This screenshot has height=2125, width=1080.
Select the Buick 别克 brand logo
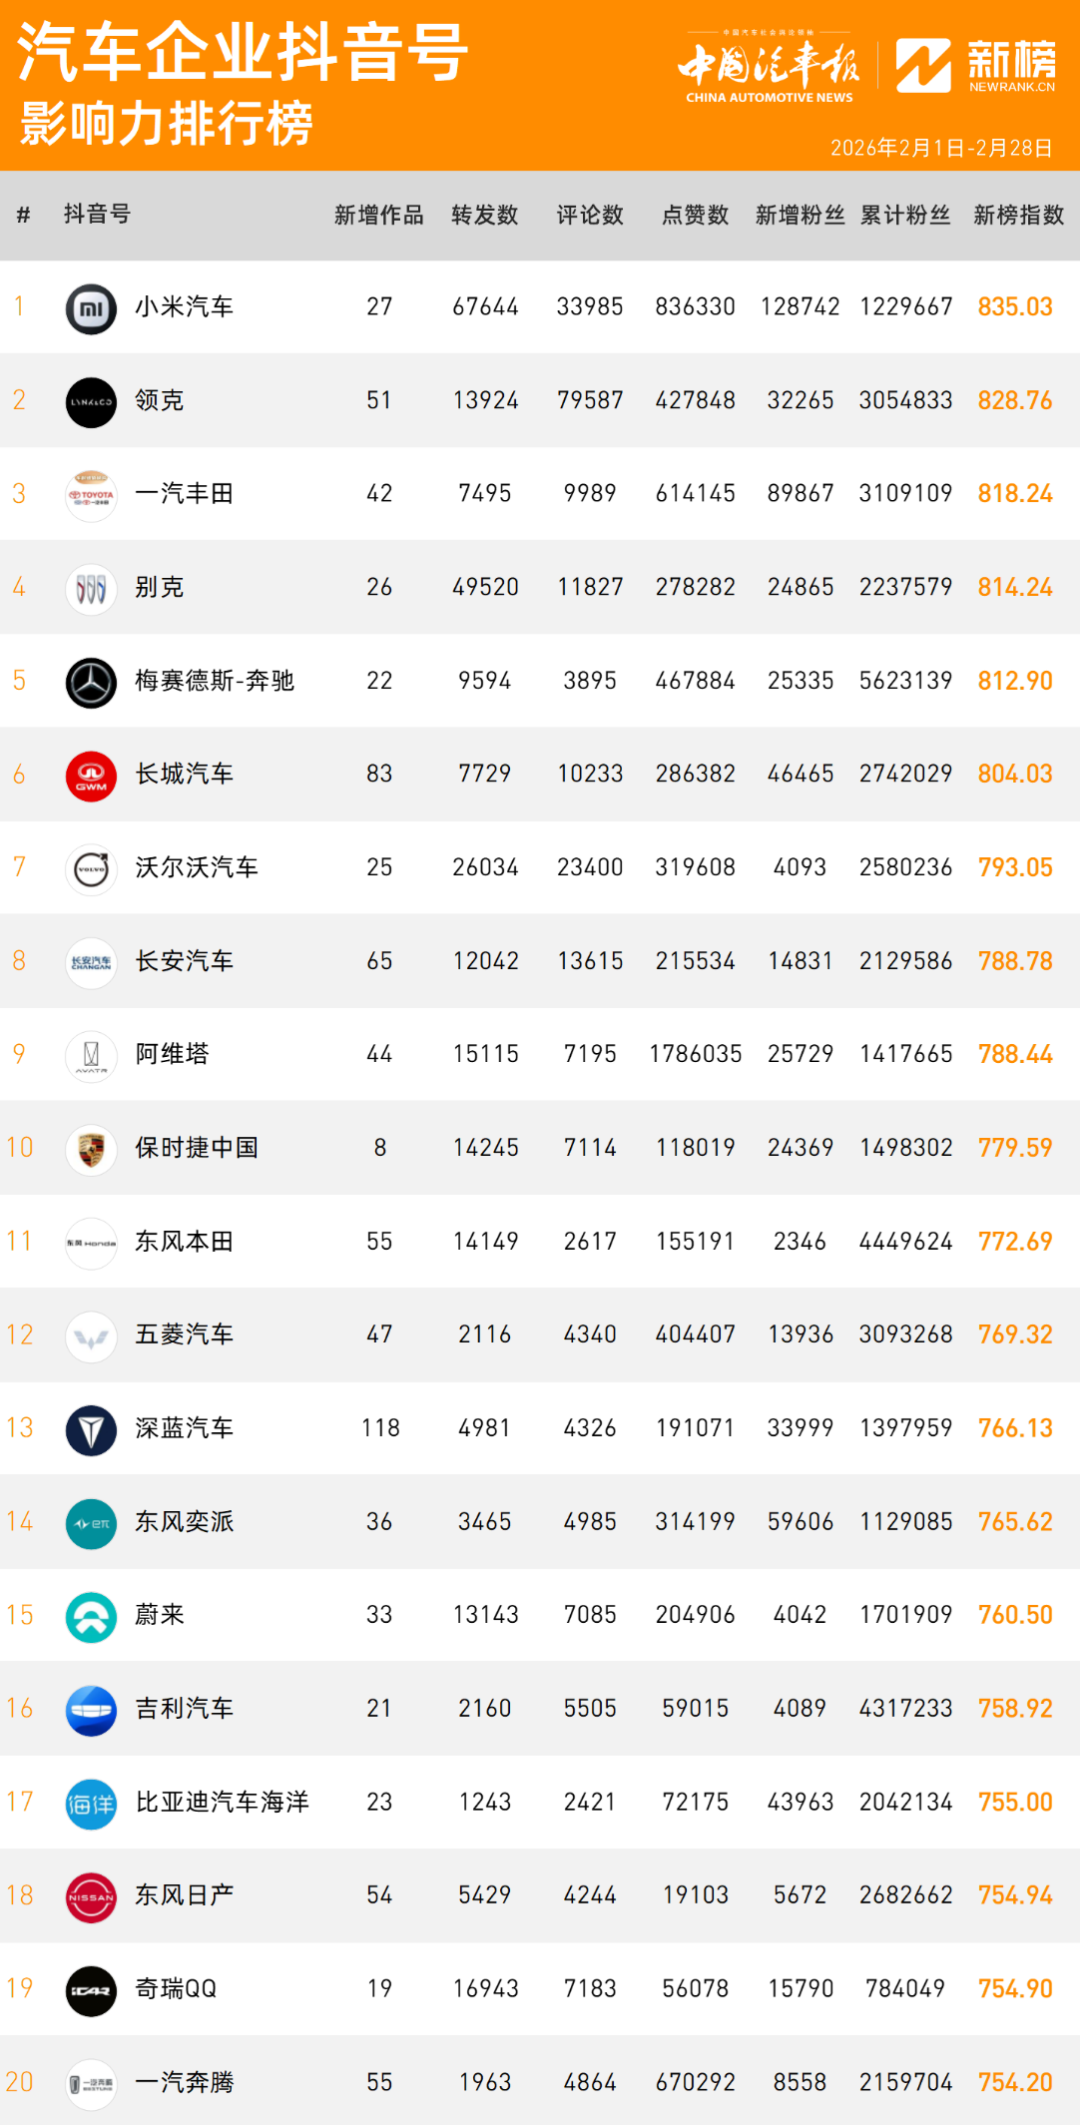[x=91, y=589]
